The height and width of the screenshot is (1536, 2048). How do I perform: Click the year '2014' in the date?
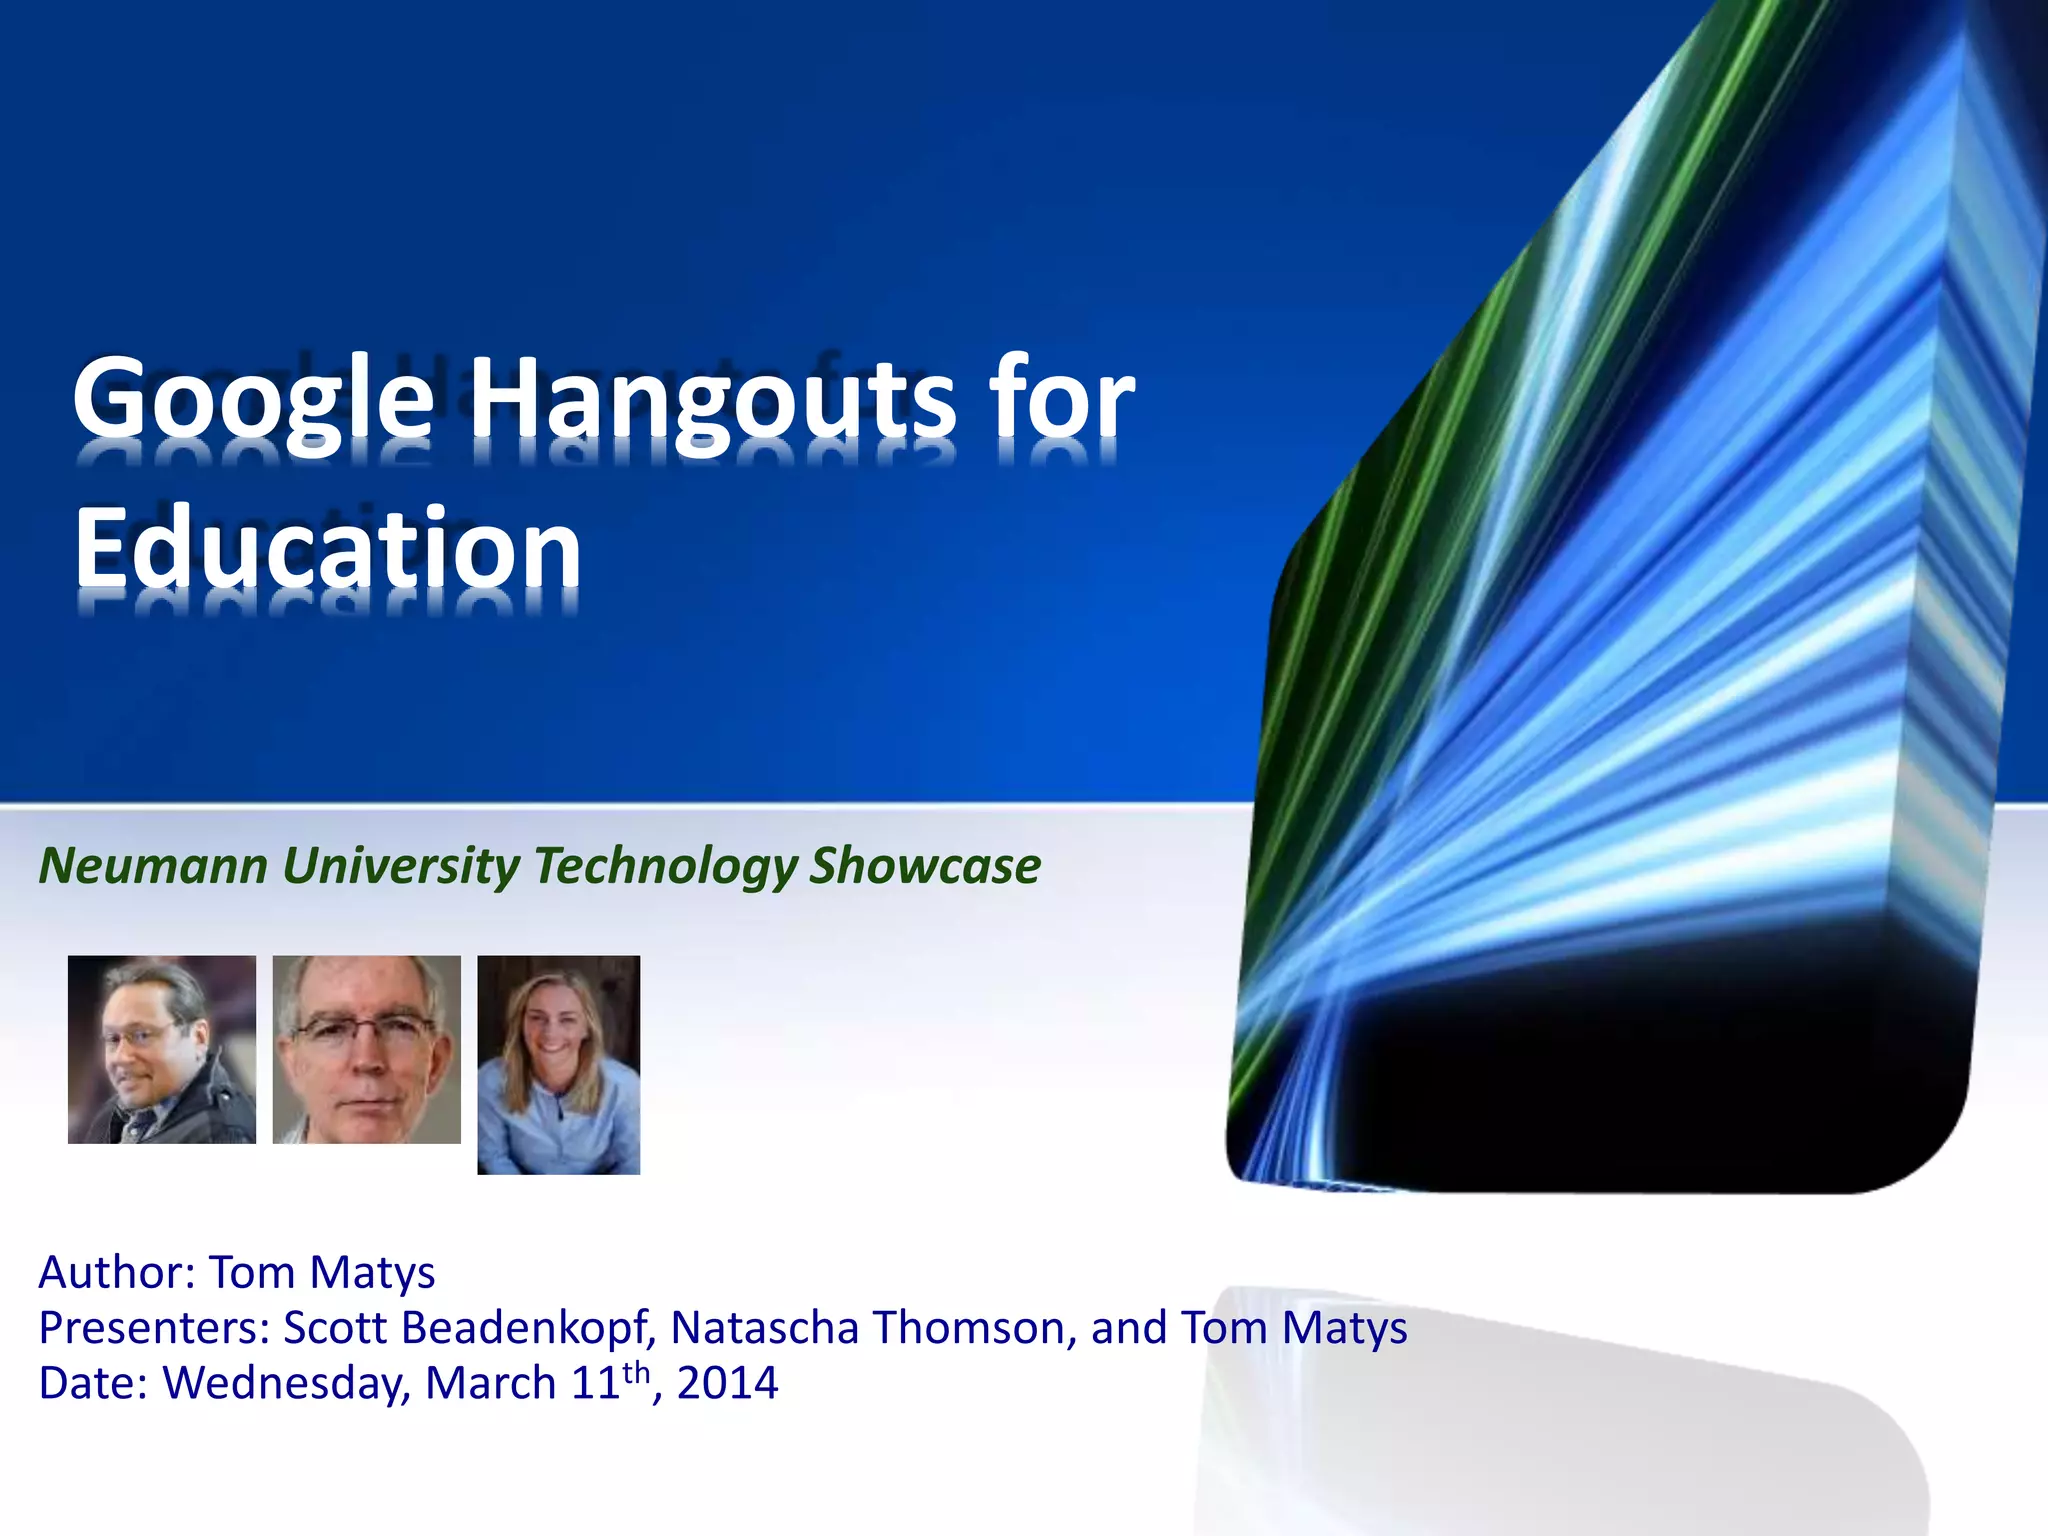tap(727, 1383)
